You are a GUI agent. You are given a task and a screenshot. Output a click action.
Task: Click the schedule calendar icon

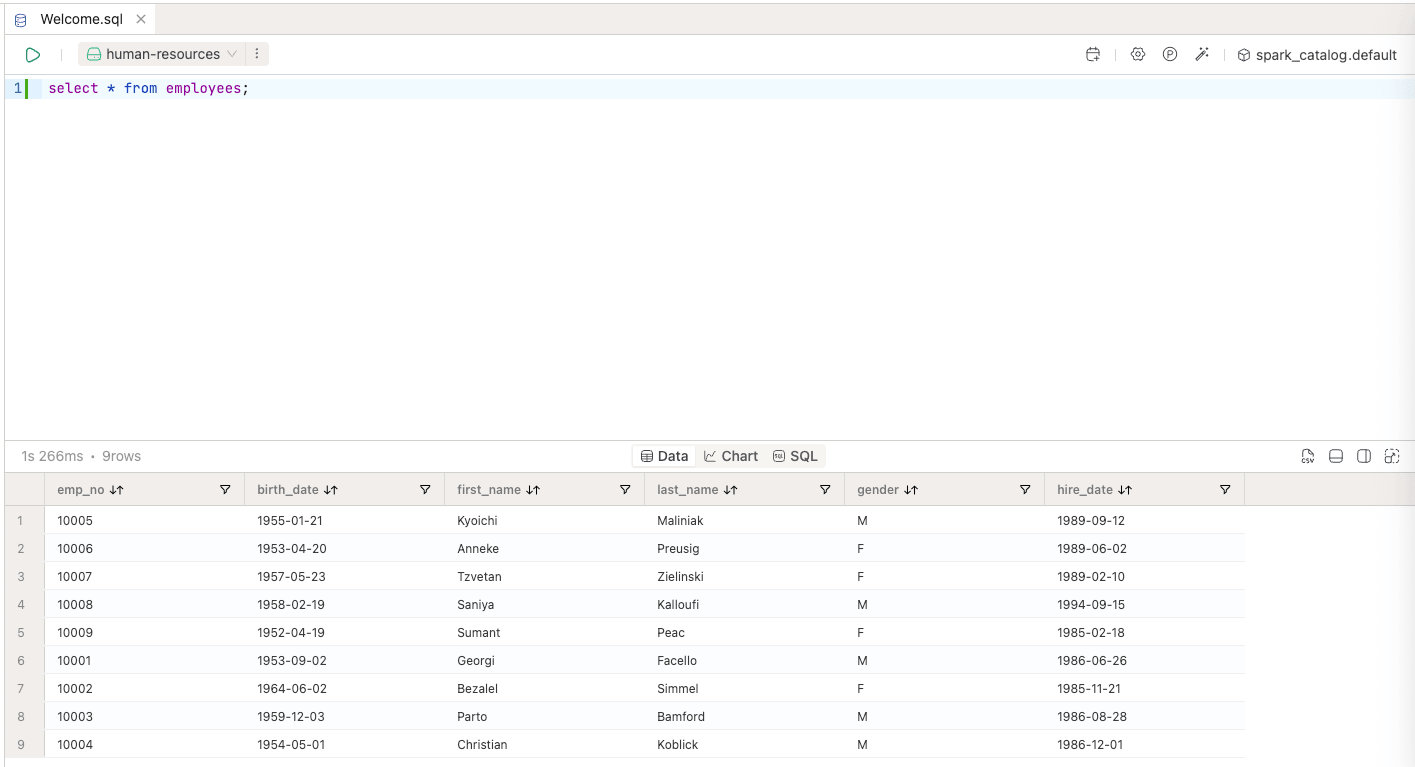point(1093,55)
